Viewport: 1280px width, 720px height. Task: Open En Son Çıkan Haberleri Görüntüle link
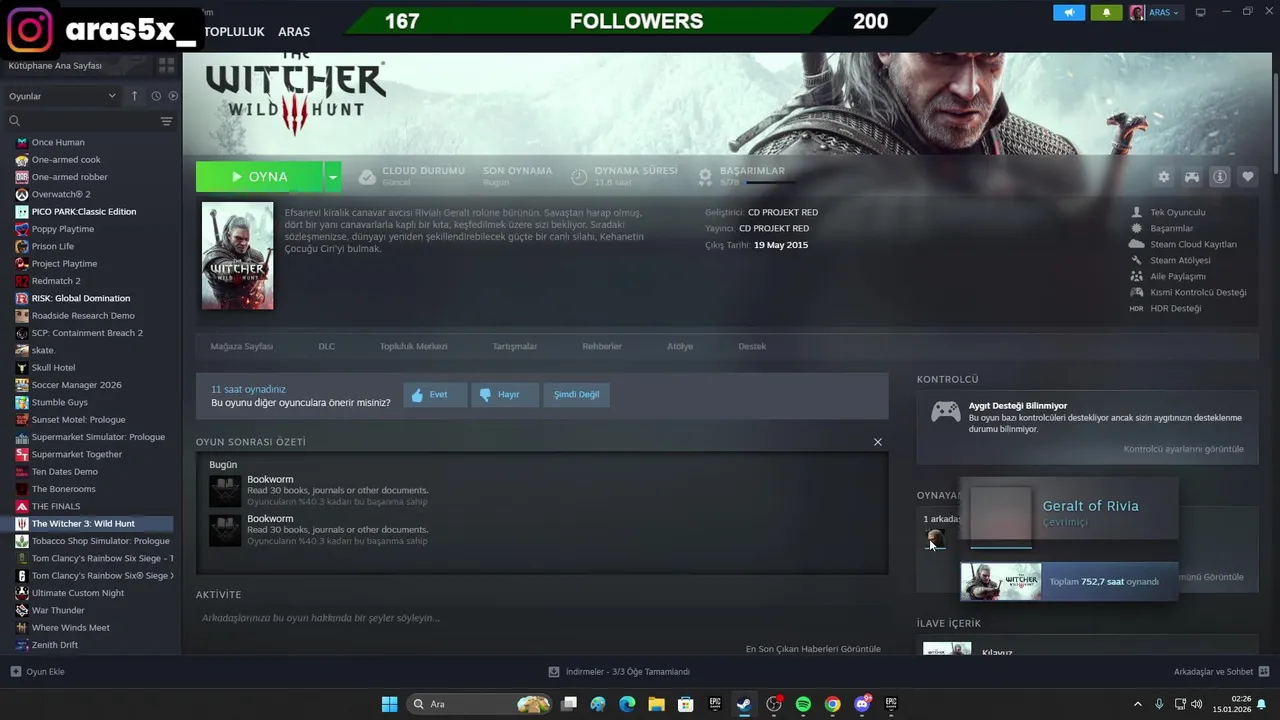pos(813,649)
